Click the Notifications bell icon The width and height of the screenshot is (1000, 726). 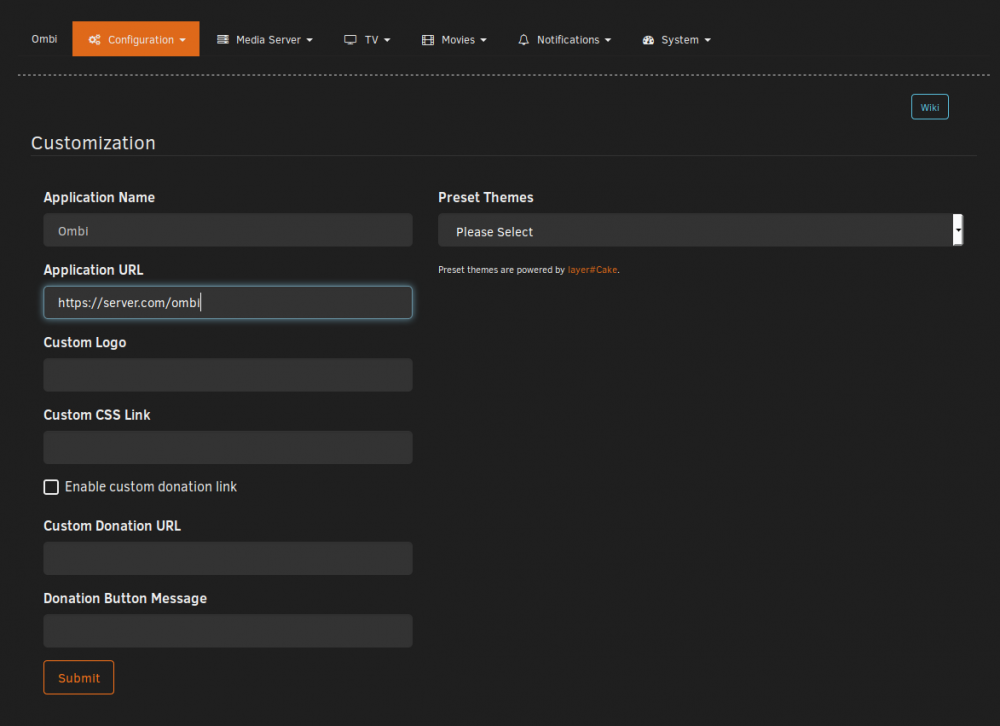[524, 40]
